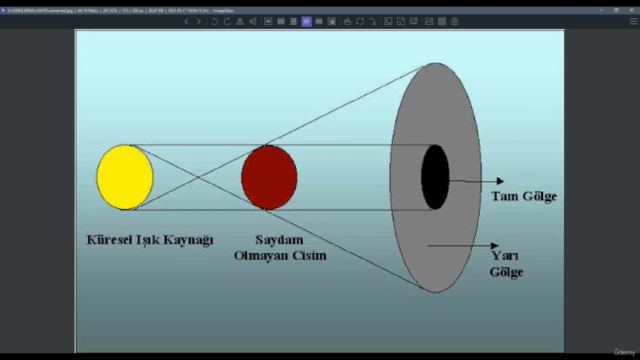Open the Go to image dialog
Image resolution: width=640 pixels, height=360 pixels.
(373, 22)
